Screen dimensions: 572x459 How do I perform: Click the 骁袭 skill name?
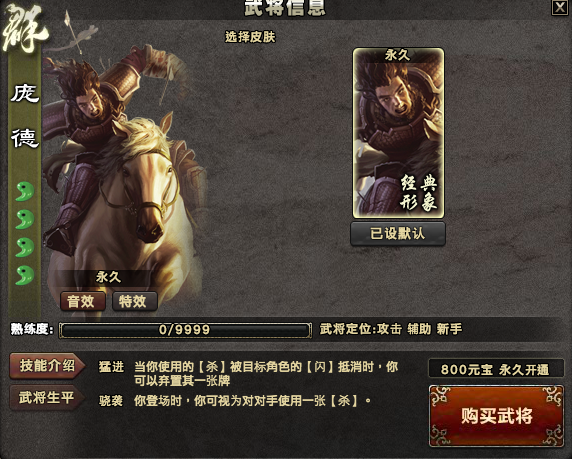click(111, 401)
